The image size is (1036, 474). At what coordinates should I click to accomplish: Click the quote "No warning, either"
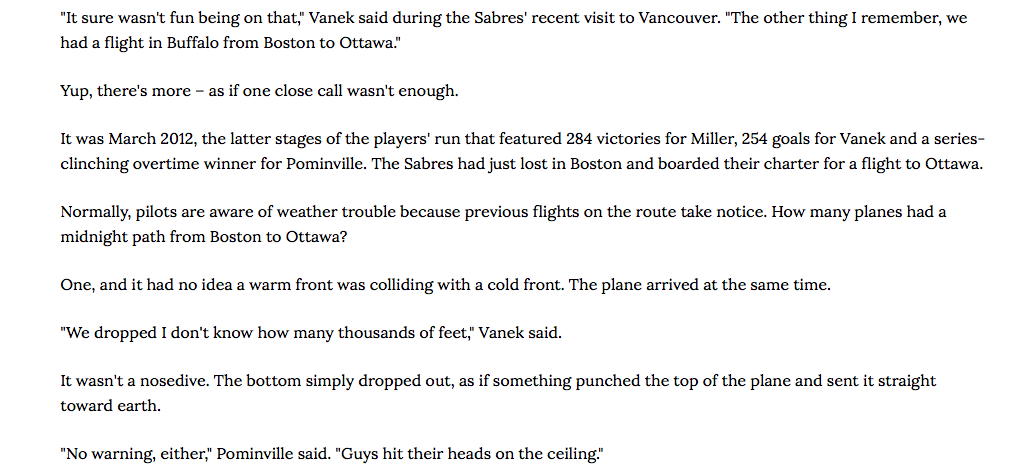134,454
